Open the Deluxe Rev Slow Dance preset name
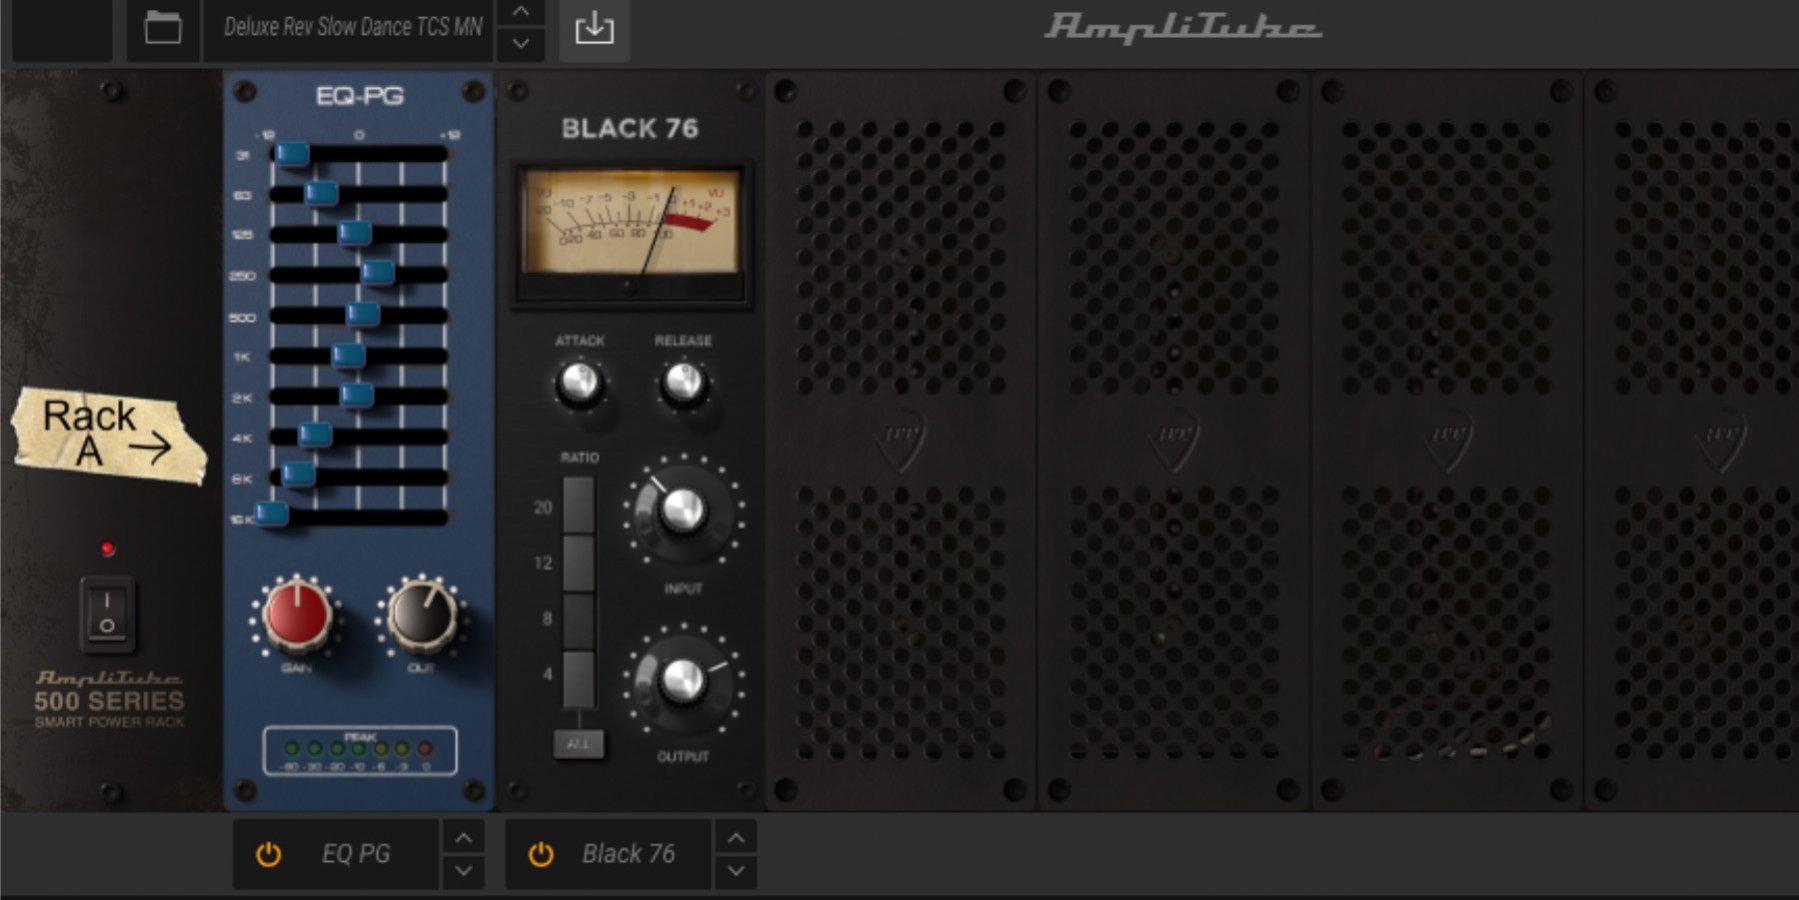Screen dimensions: 1799x900 tap(352, 28)
